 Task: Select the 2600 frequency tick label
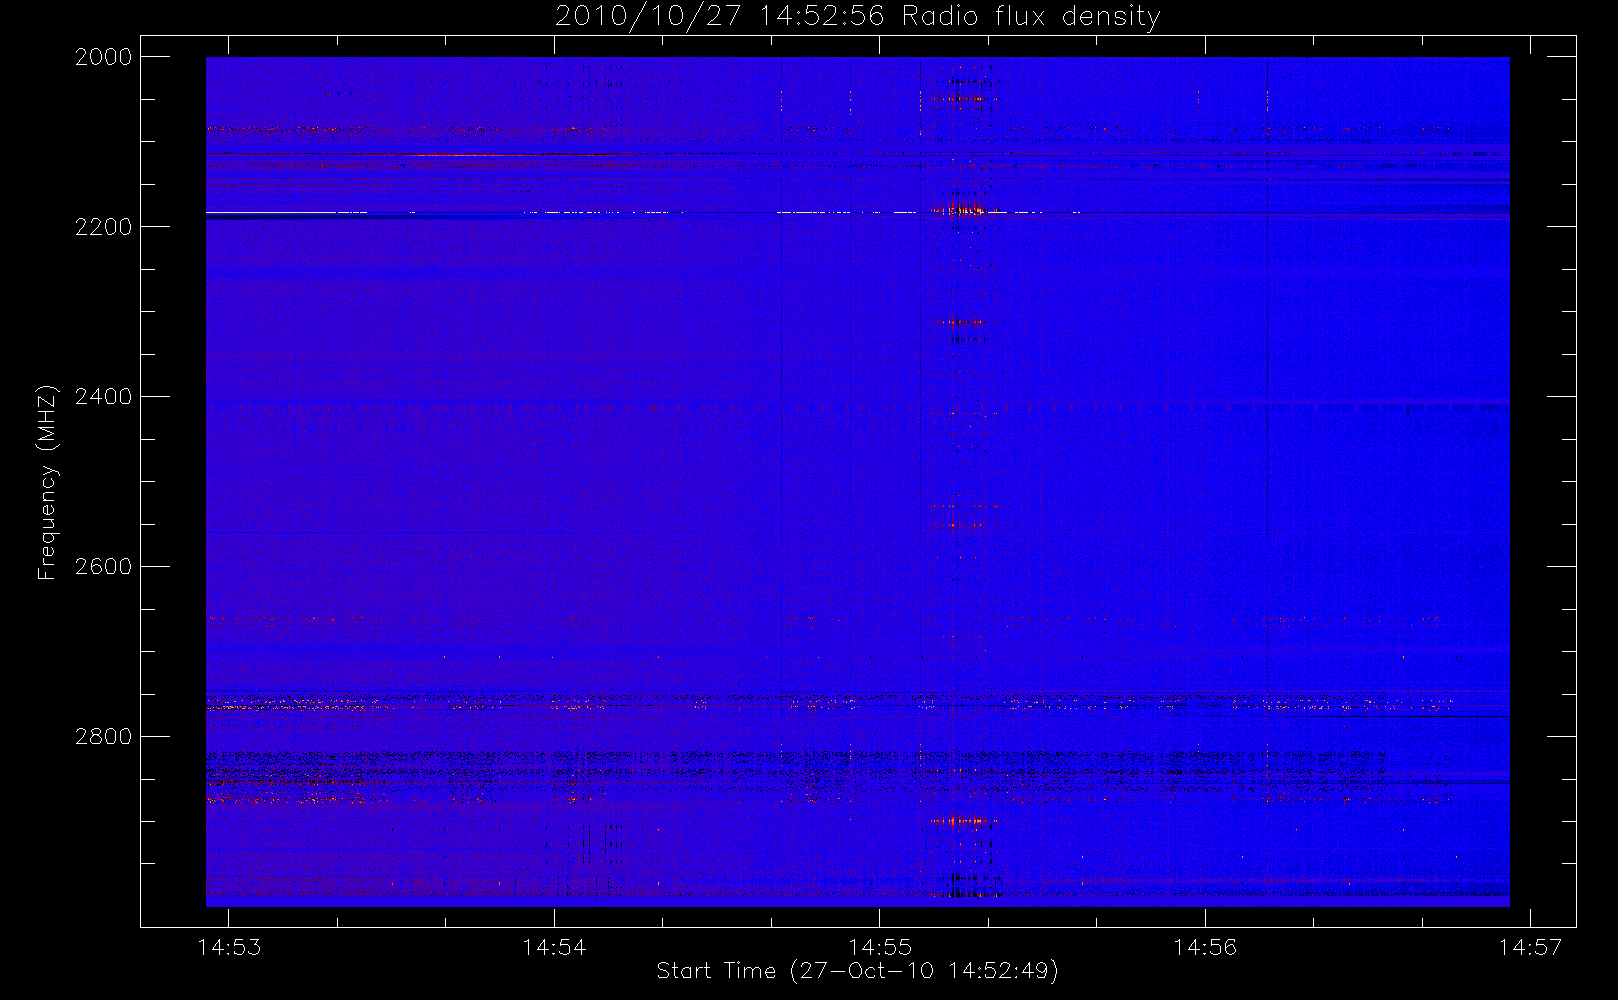[x=104, y=567]
